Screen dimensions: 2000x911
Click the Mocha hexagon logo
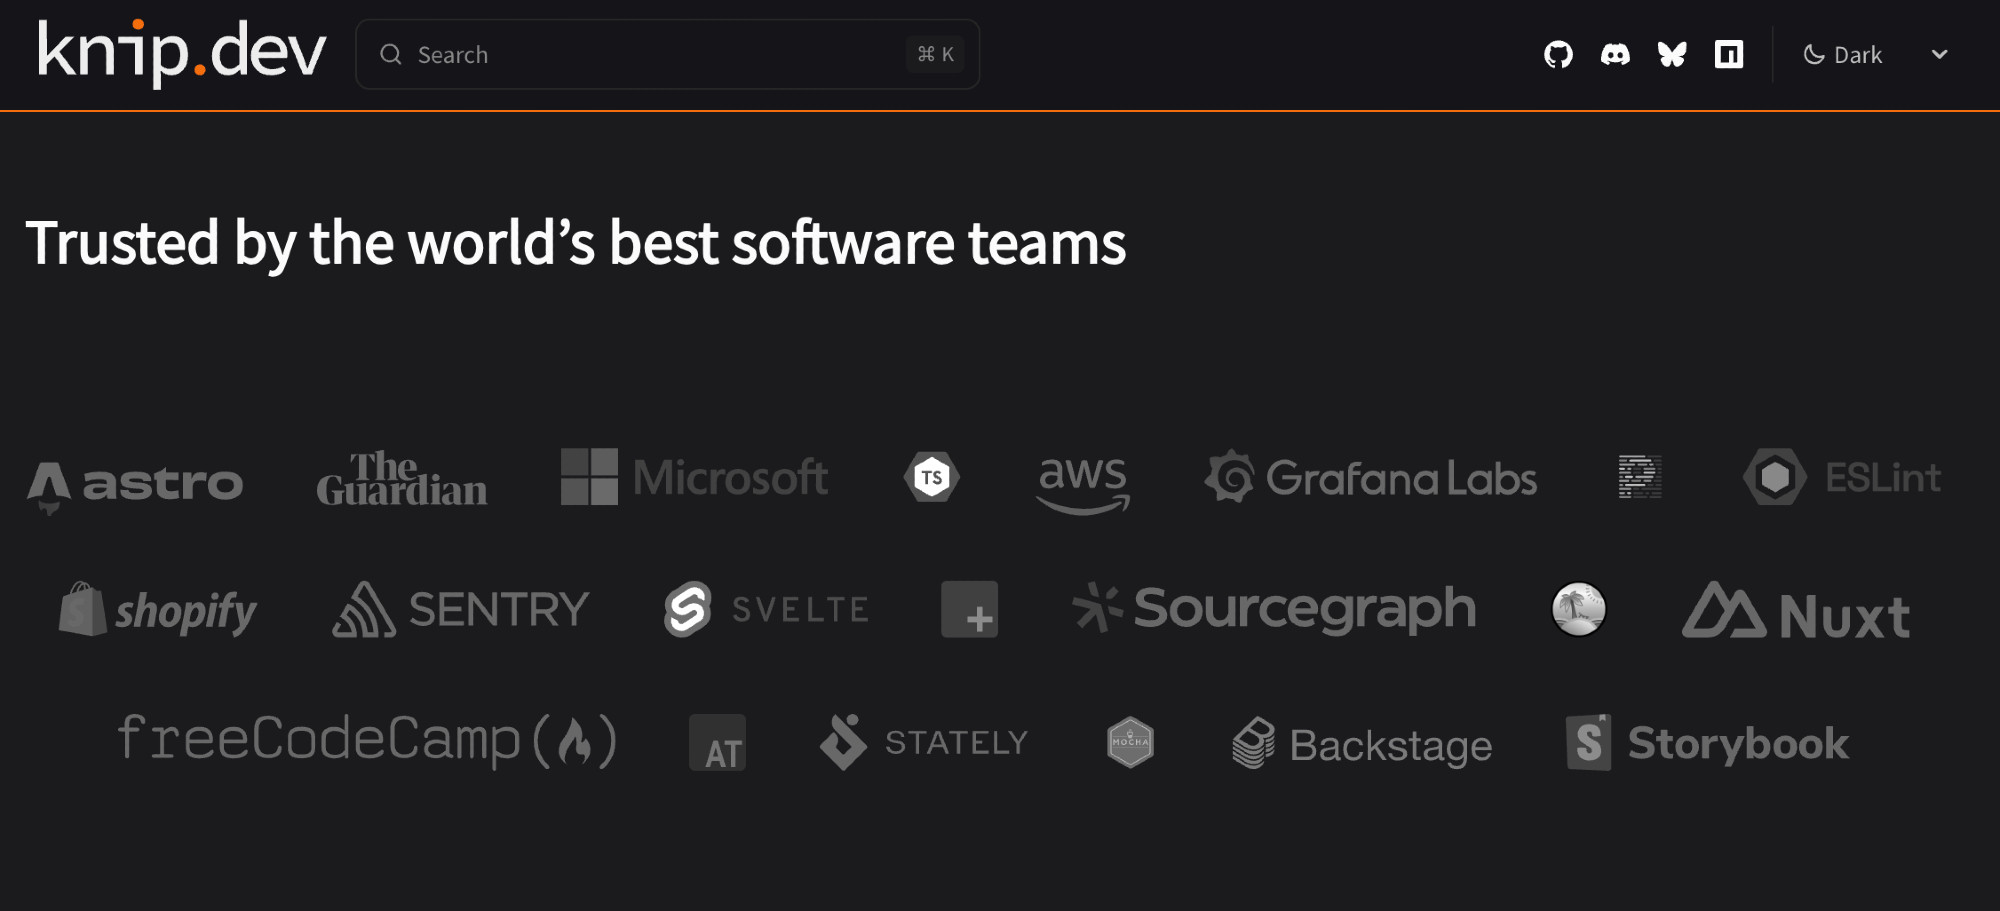(1131, 742)
